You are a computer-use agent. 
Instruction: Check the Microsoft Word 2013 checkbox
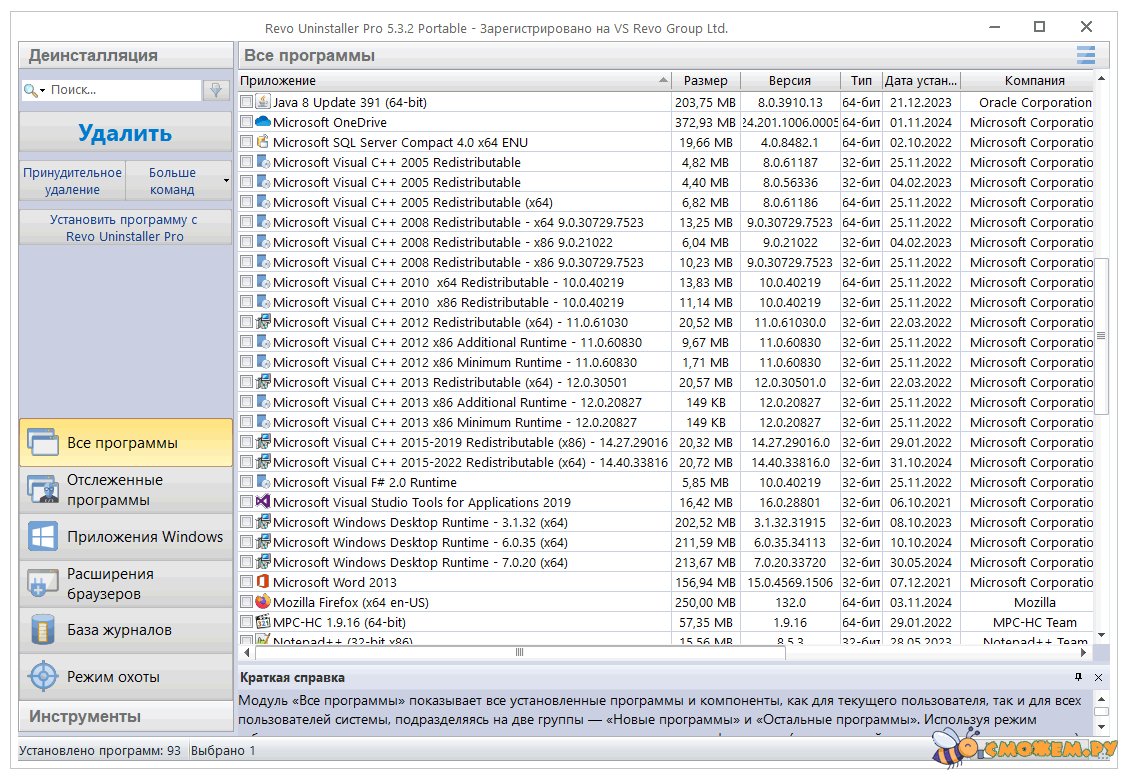pyautogui.click(x=247, y=582)
